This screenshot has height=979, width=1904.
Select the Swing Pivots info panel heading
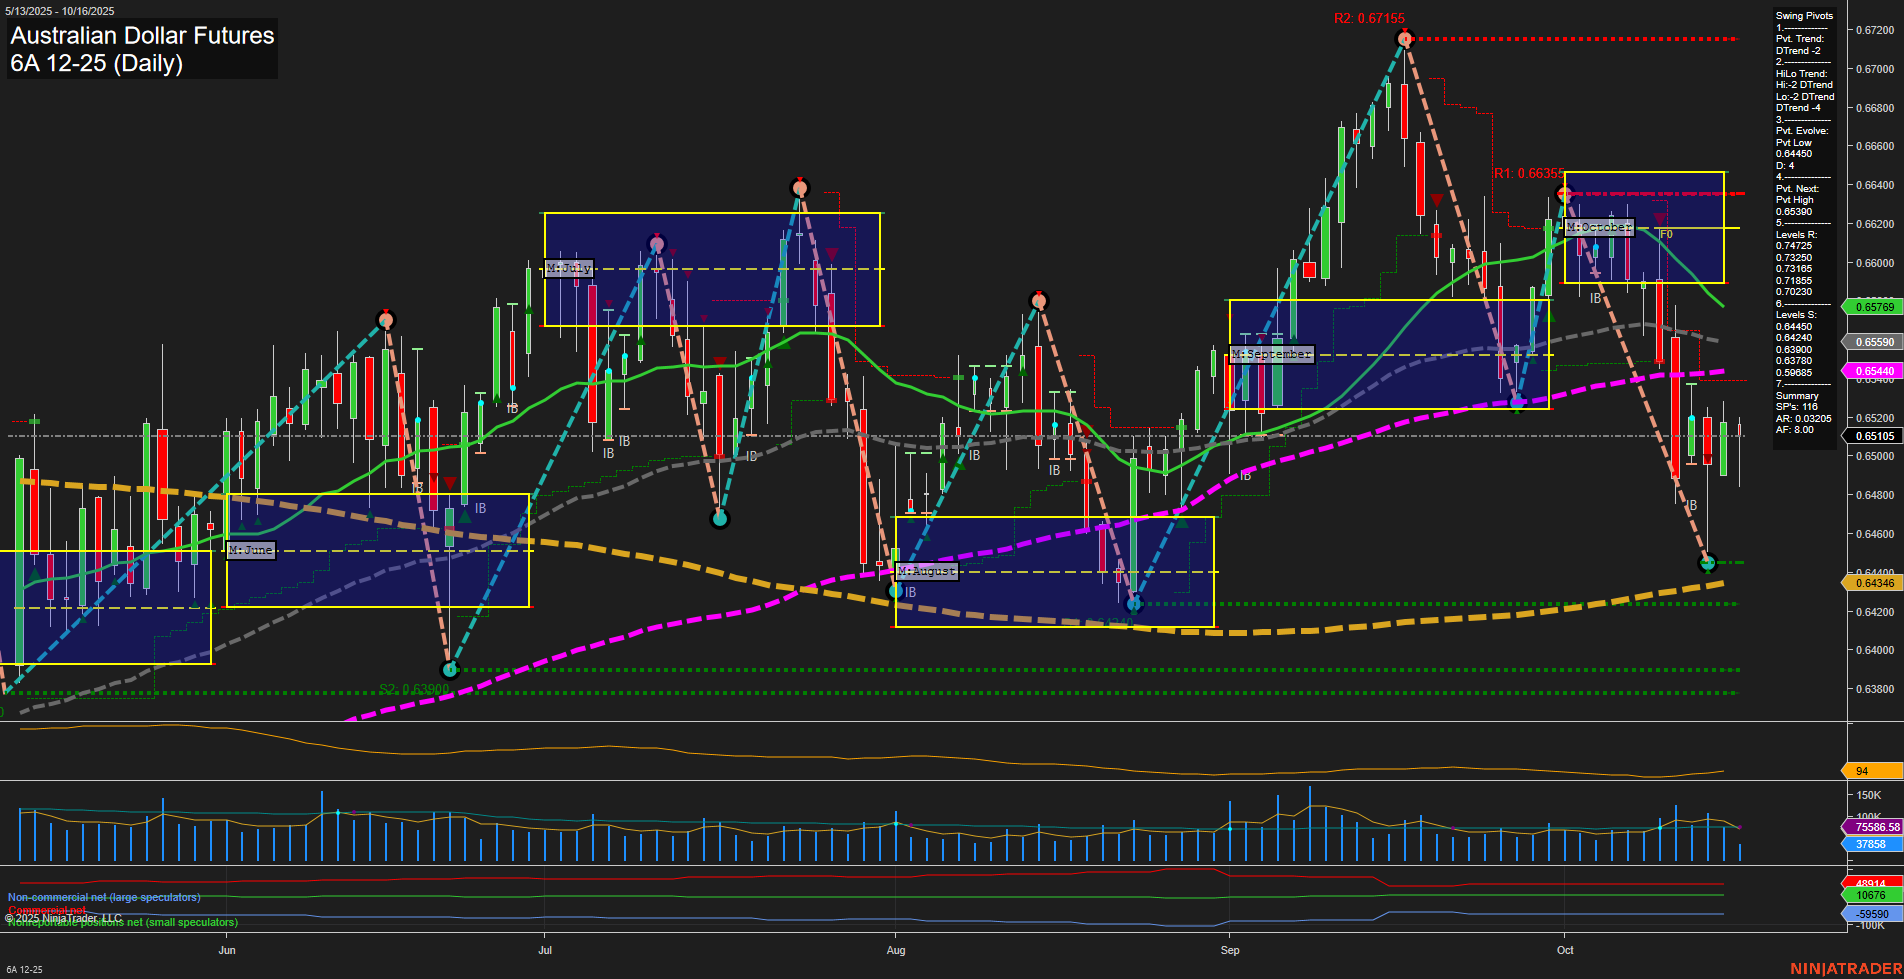[x=1804, y=16]
